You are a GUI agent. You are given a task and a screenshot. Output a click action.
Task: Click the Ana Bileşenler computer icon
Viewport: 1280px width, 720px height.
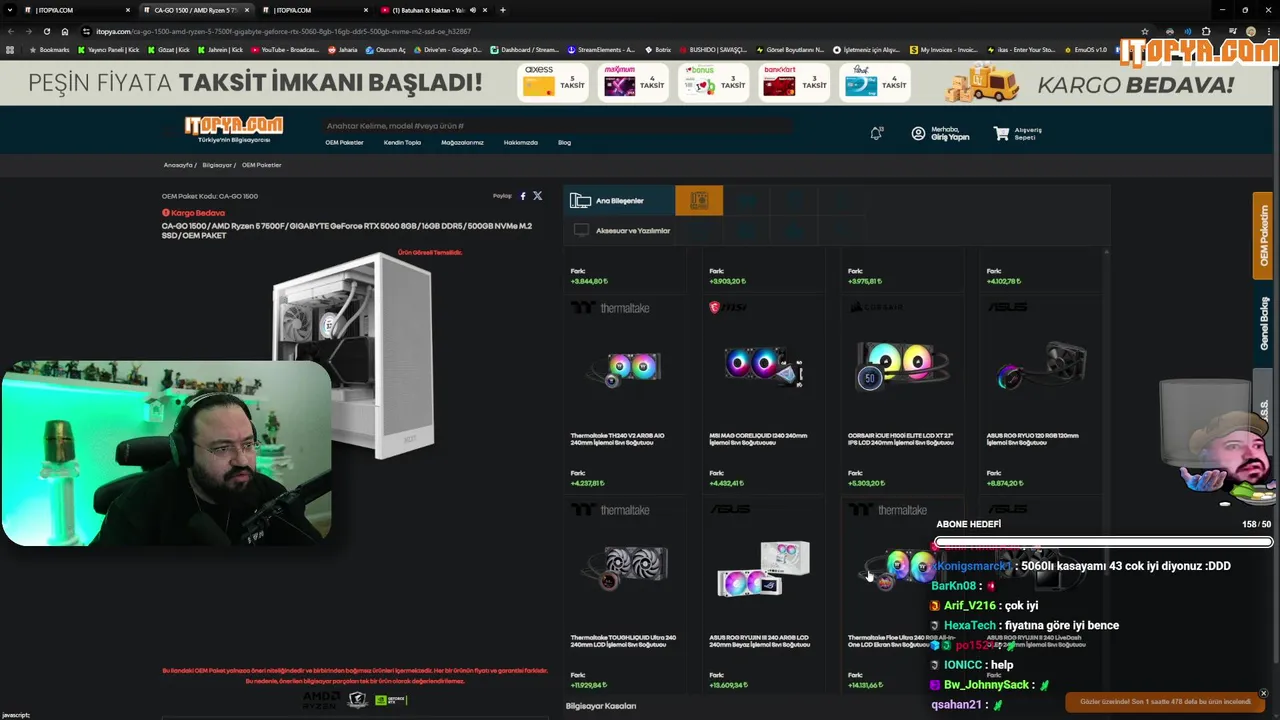[x=580, y=201]
